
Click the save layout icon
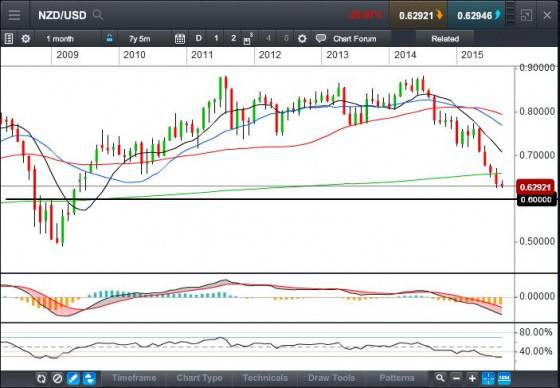247,39
